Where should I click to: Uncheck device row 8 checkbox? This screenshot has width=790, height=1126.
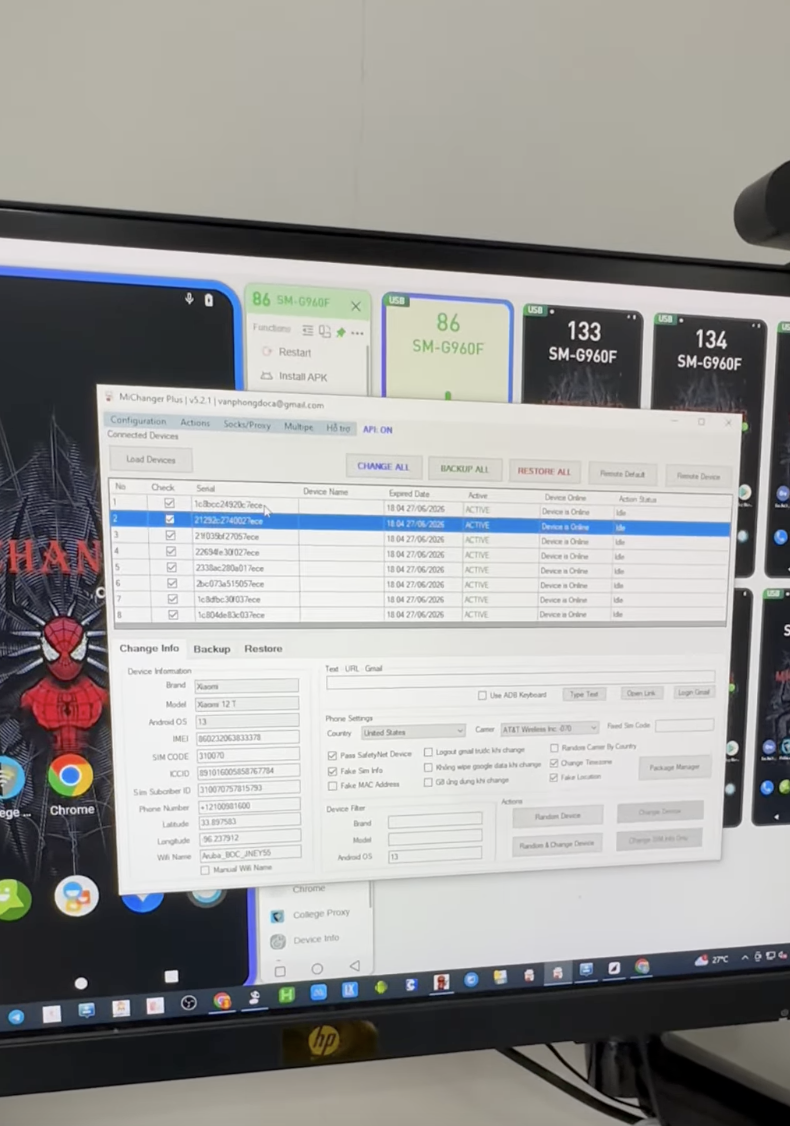click(173, 615)
